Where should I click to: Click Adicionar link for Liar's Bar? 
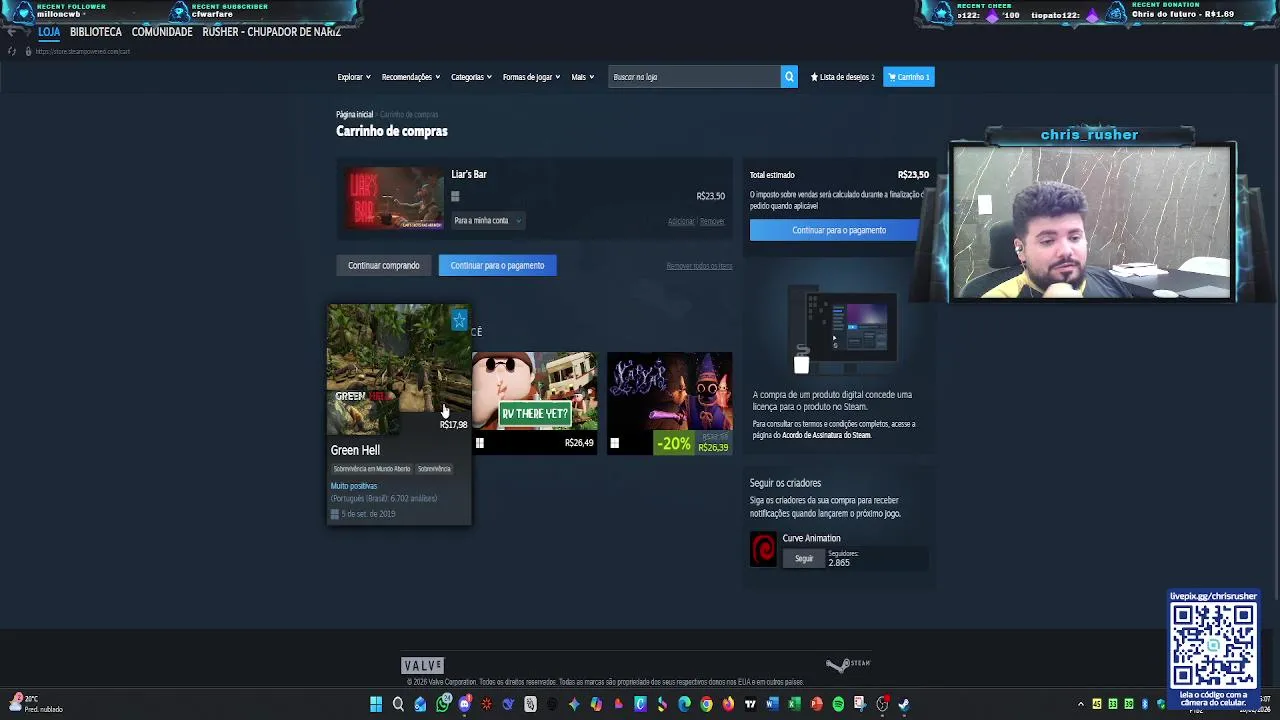click(x=681, y=221)
